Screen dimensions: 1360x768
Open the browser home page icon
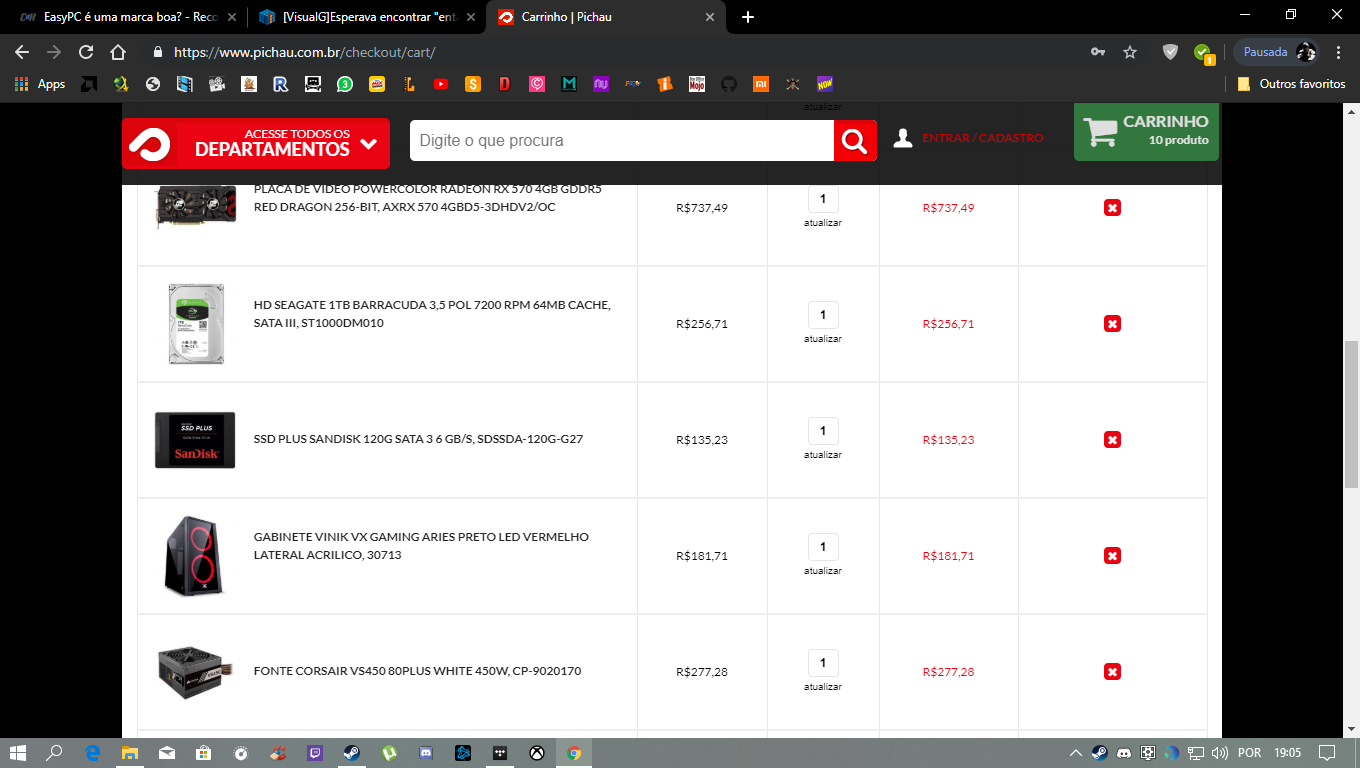click(118, 52)
